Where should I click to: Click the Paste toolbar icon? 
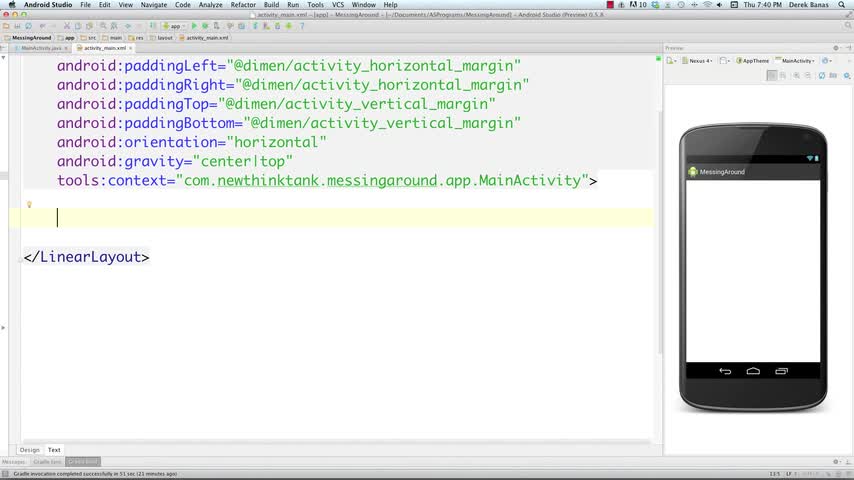(89, 26)
